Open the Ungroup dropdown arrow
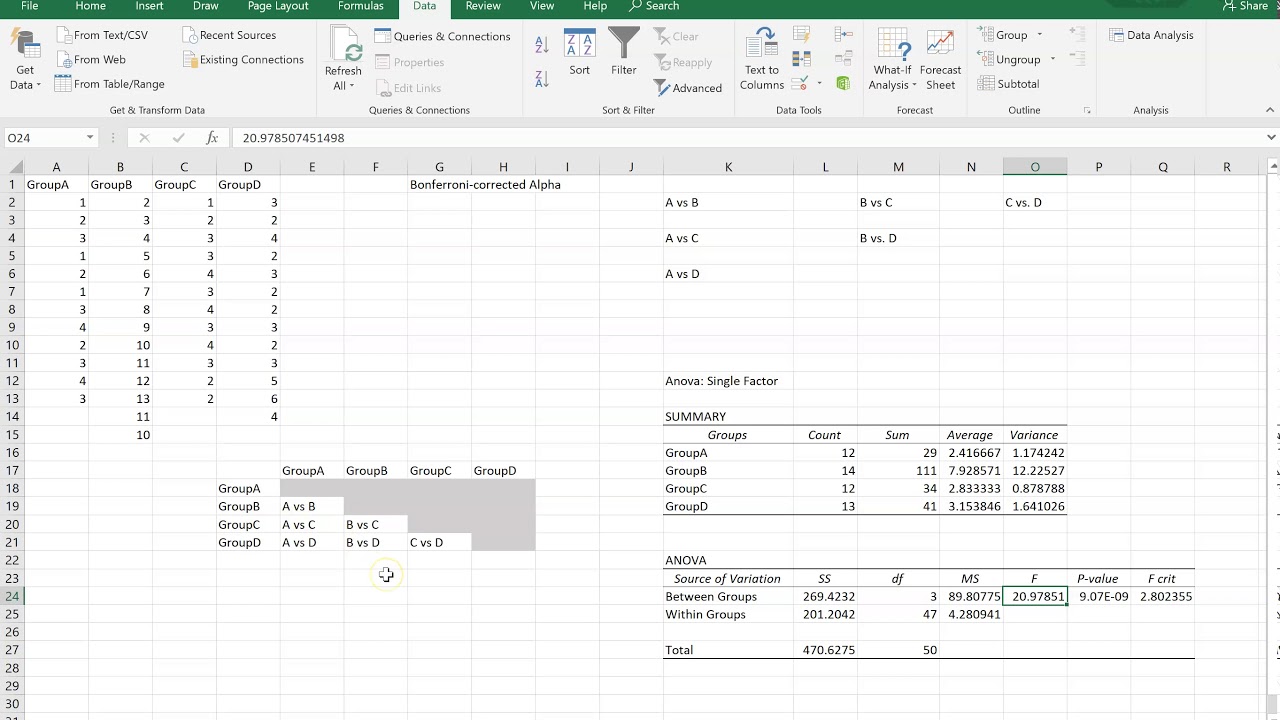The width and height of the screenshot is (1280, 720). click(x=1052, y=60)
